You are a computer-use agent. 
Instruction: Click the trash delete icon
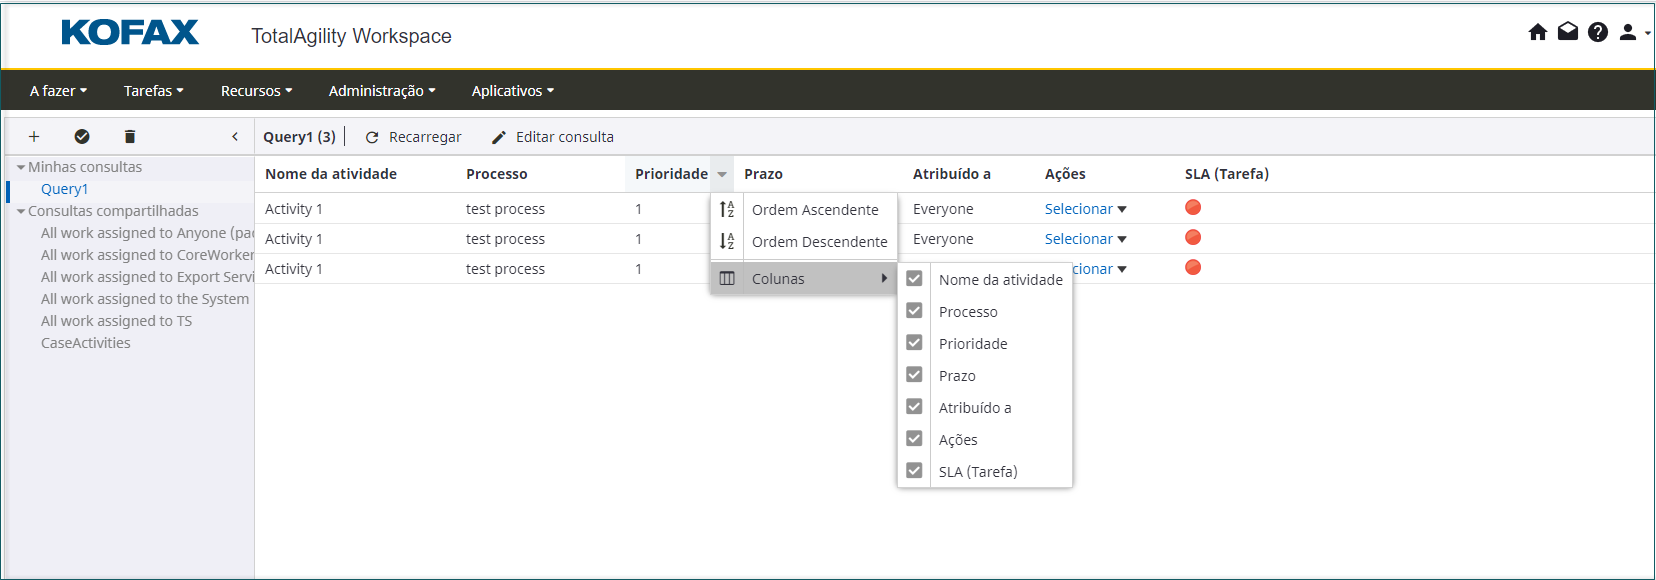pyautogui.click(x=130, y=137)
